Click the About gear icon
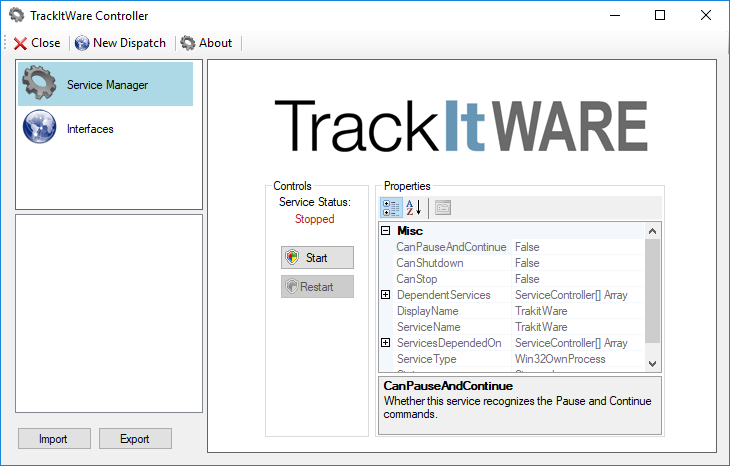This screenshot has height=466, width=730. coord(188,43)
